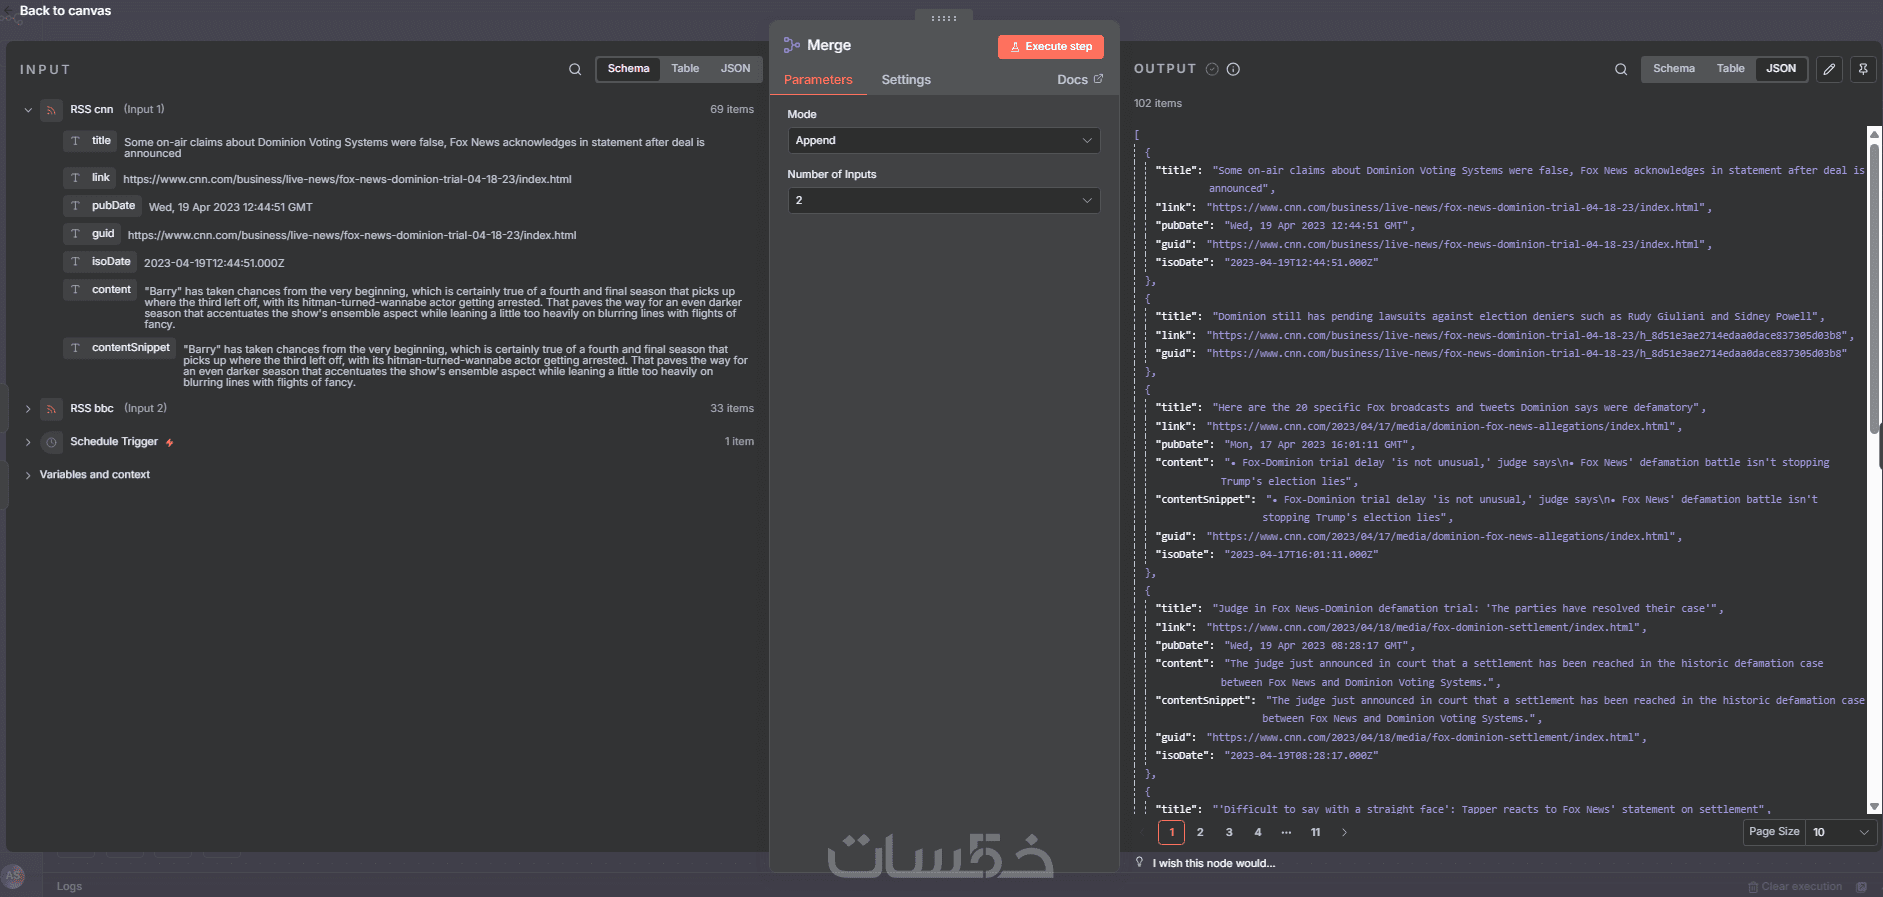Open the Mode dropdown showing Append
1883x897 pixels.
[944, 140]
